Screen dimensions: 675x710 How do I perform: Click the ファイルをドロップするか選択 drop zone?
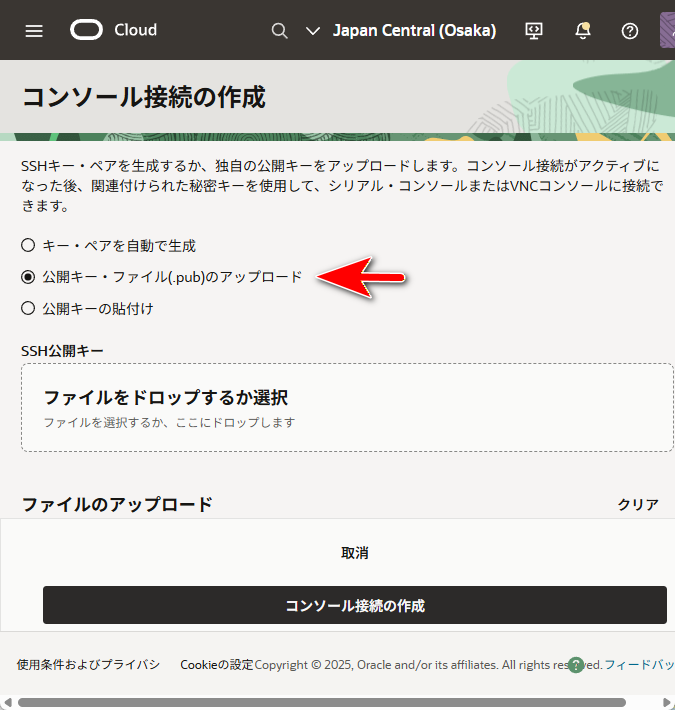coord(347,408)
